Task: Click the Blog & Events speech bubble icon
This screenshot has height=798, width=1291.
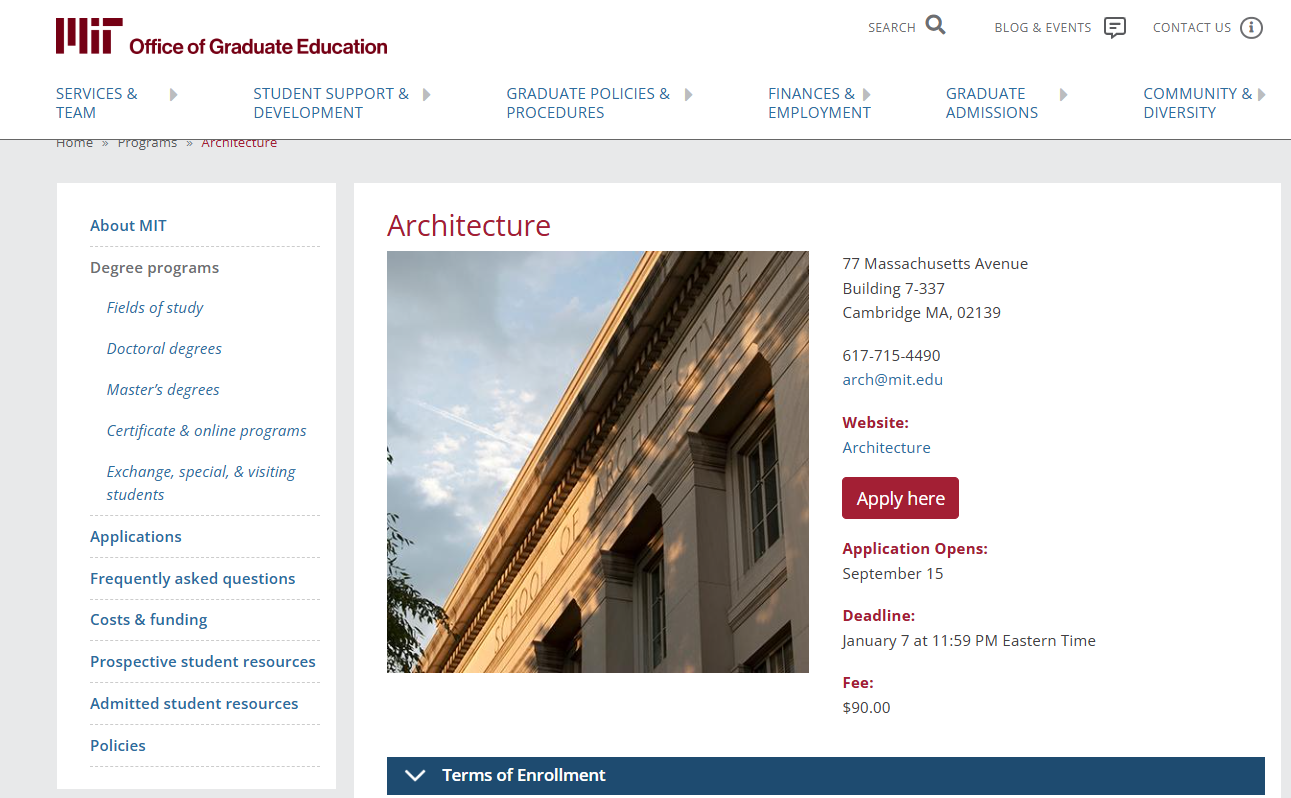Action: [x=1115, y=28]
